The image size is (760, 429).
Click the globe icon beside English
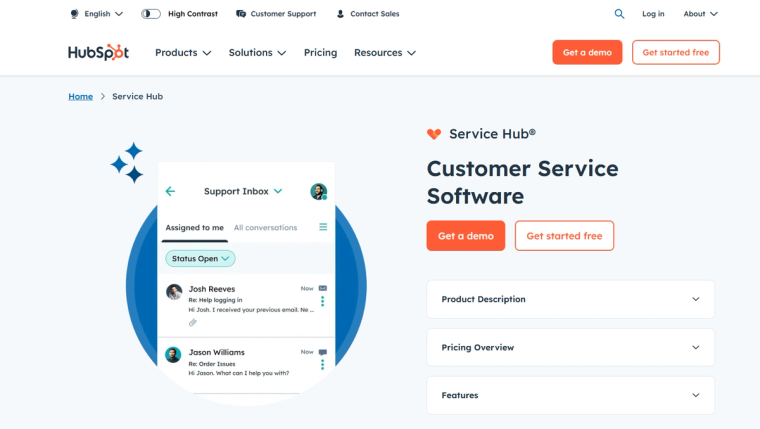coord(74,14)
